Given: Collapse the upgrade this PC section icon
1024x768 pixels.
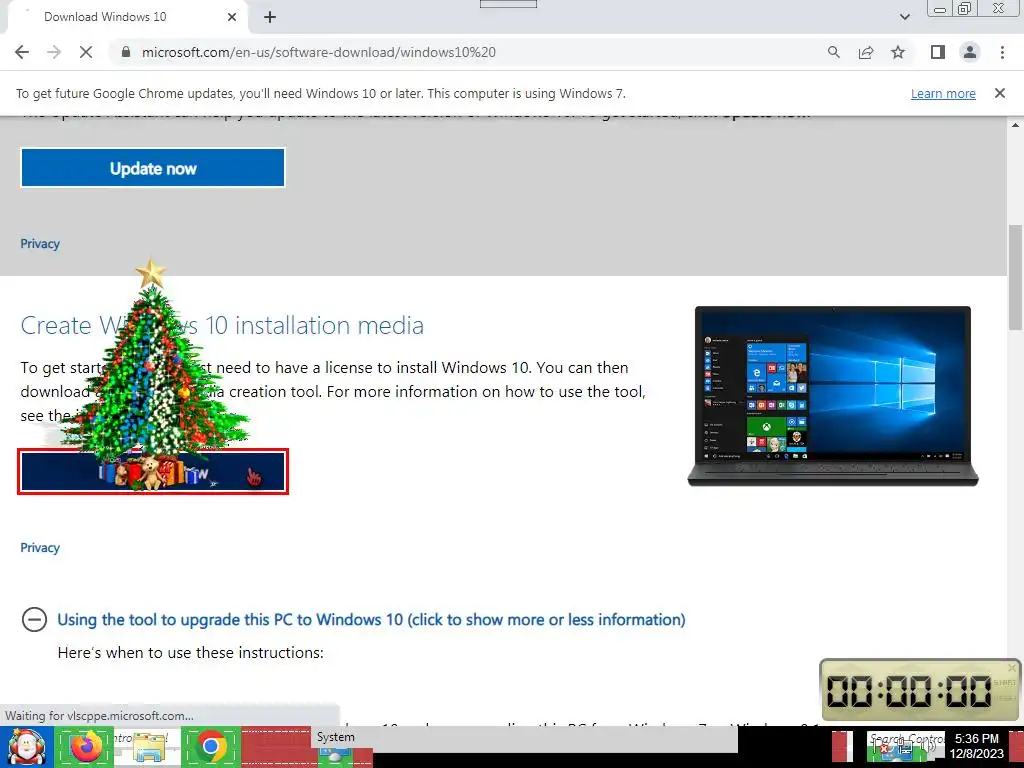Looking at the screenshot, I should coord(35,619).
